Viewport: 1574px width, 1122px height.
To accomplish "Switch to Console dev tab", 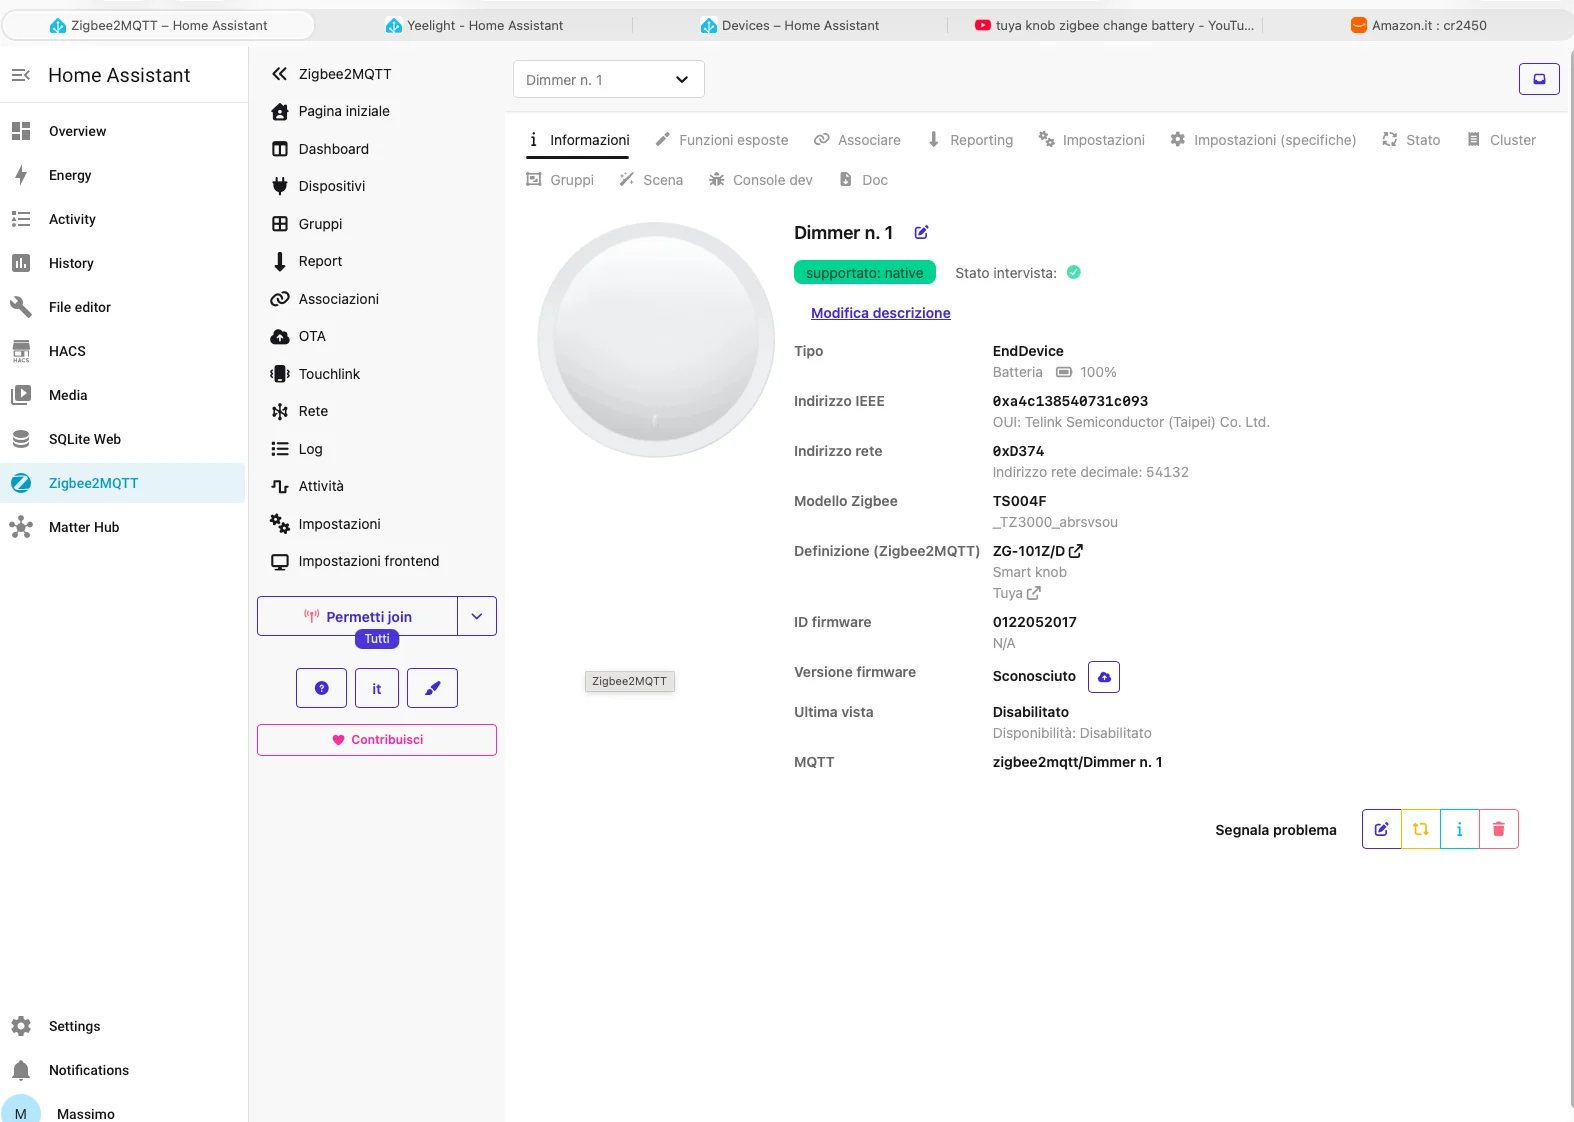I will [x=761, y=180].
